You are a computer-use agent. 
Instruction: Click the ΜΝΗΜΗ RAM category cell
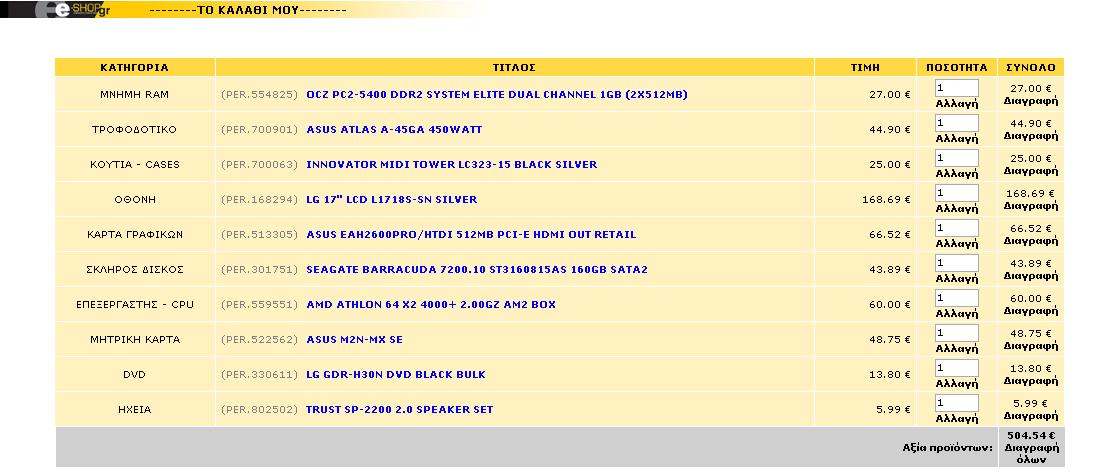tap(135, 94)
